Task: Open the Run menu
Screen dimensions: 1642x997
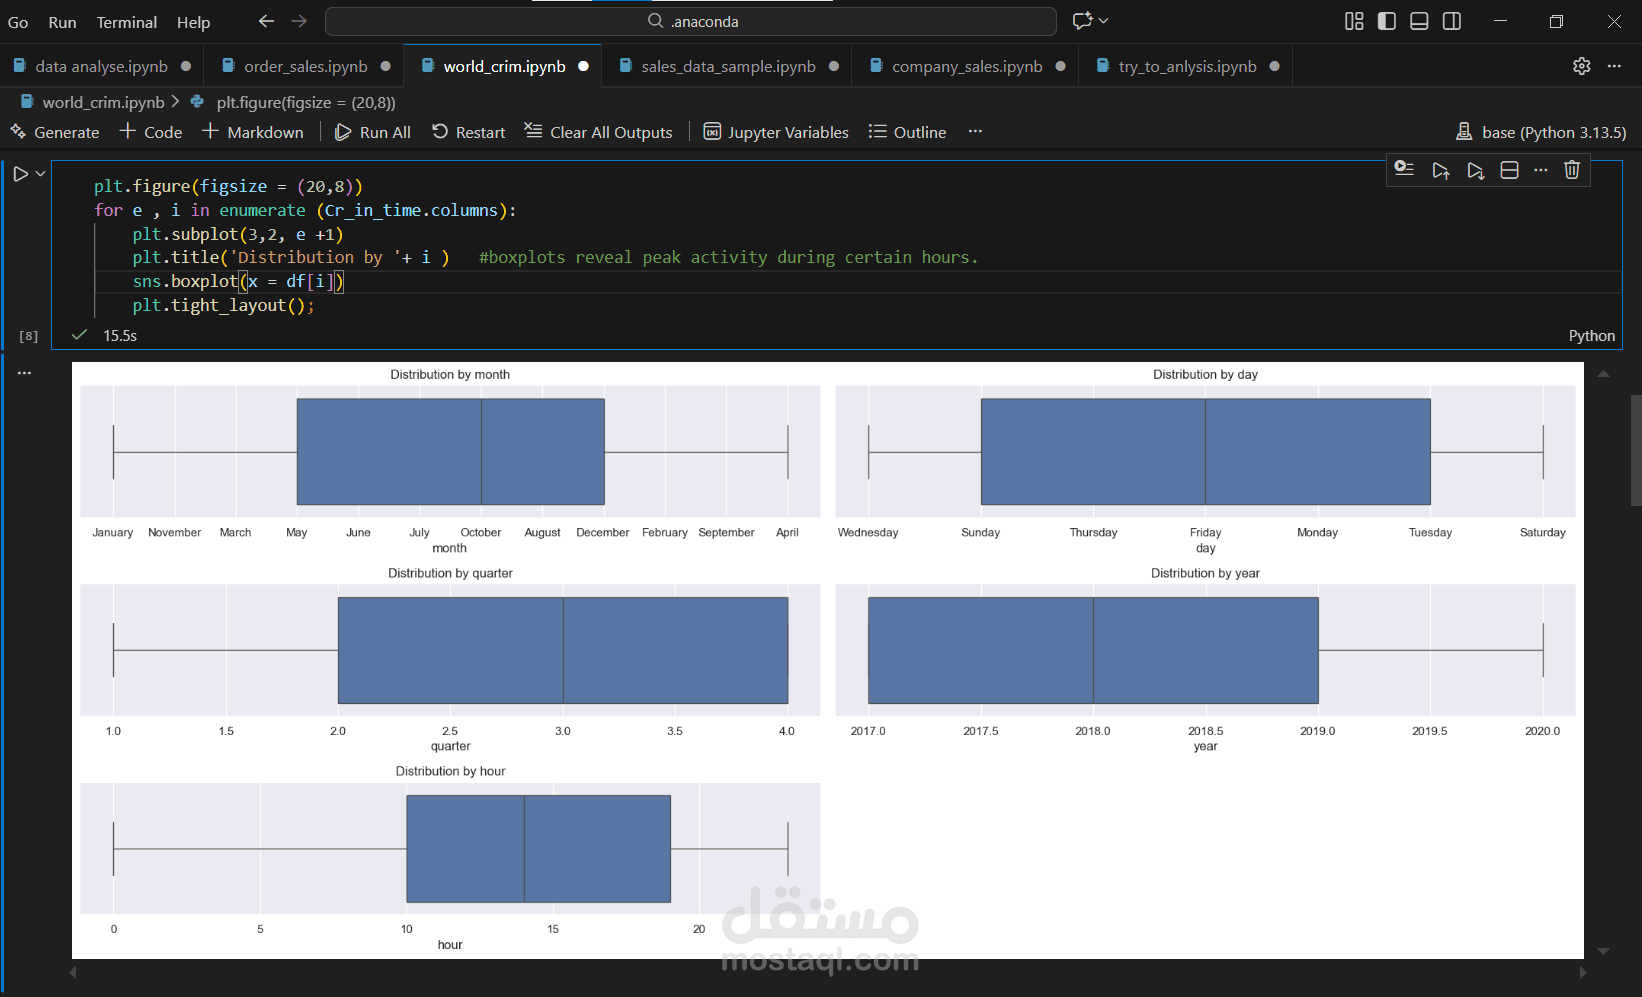Action: coord(62,22)
